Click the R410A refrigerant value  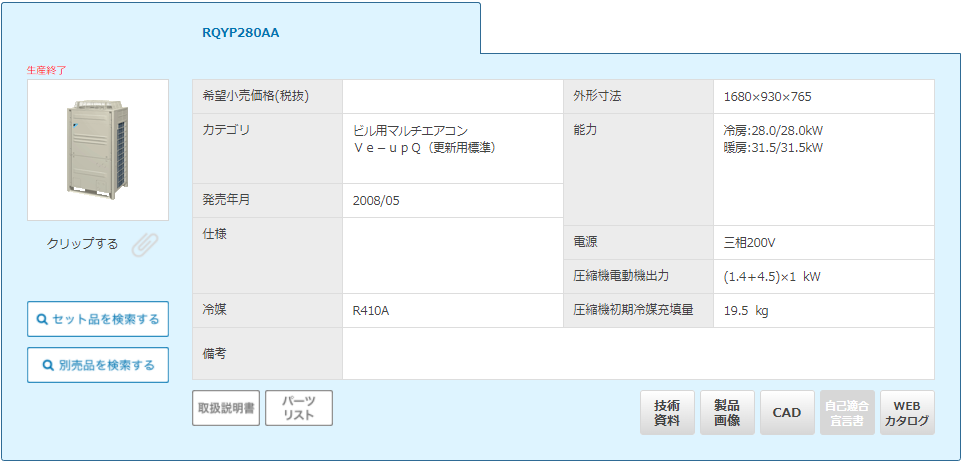point(371,311)
